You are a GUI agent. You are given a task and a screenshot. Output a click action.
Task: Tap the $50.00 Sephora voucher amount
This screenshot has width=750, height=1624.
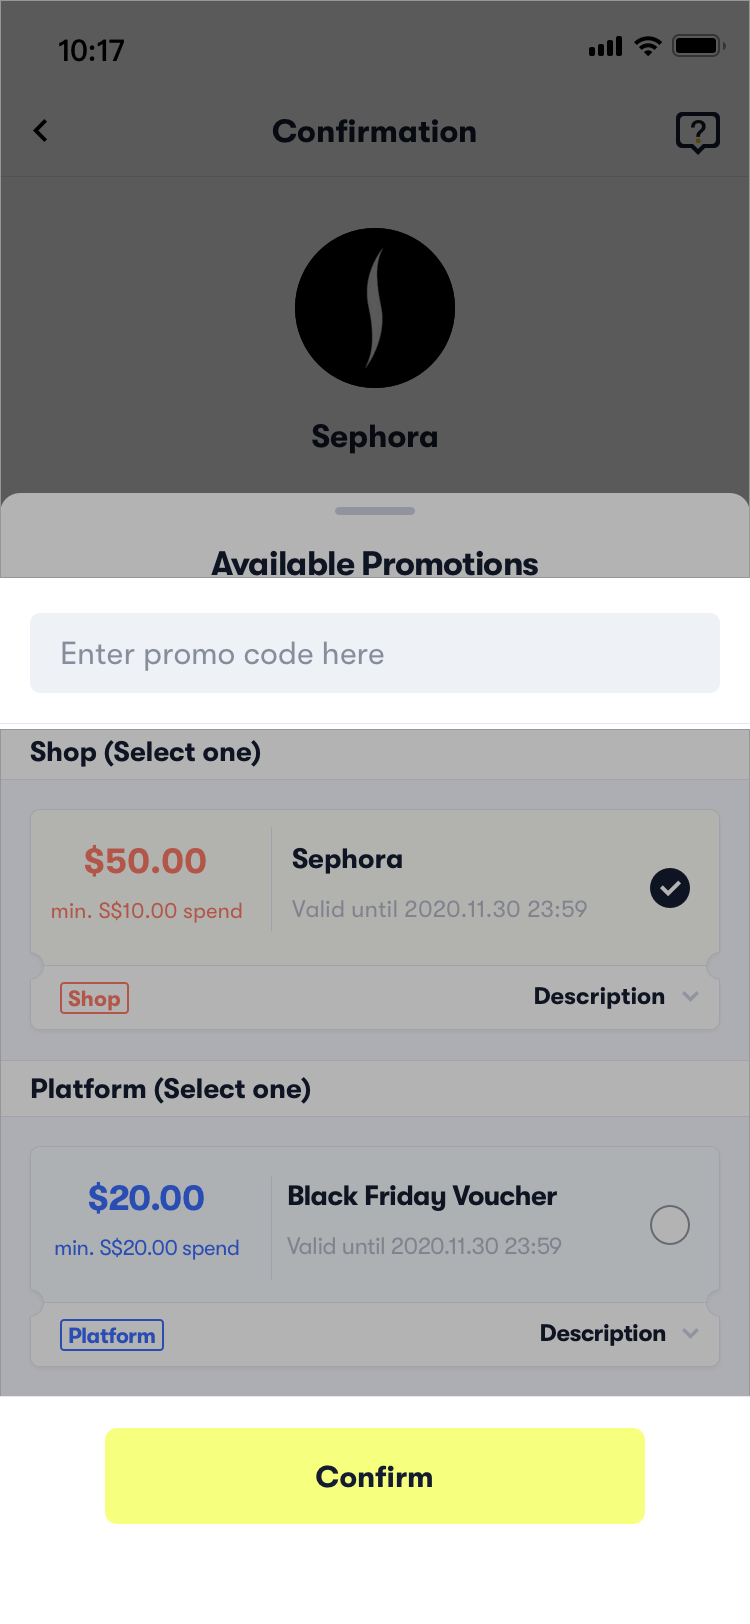pyautogui.click(x=145, y=861)
